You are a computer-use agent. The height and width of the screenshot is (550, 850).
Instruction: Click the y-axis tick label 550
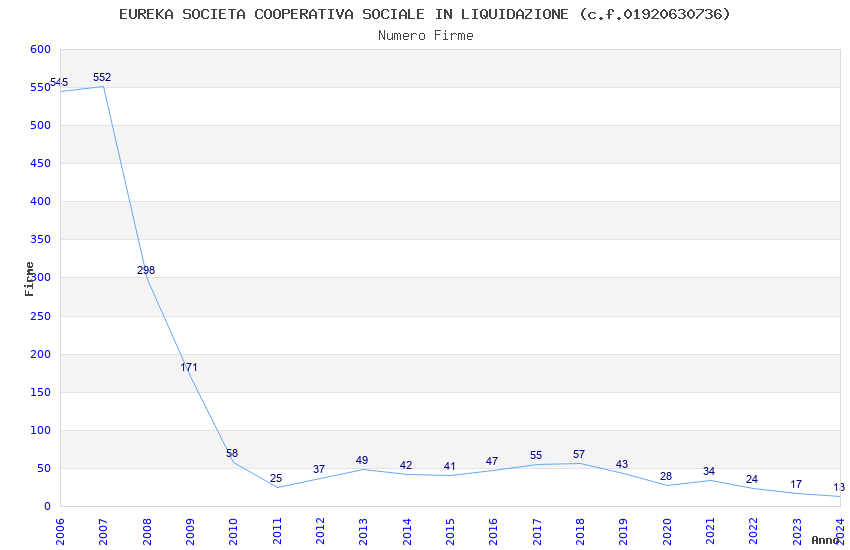click(40, 87)
